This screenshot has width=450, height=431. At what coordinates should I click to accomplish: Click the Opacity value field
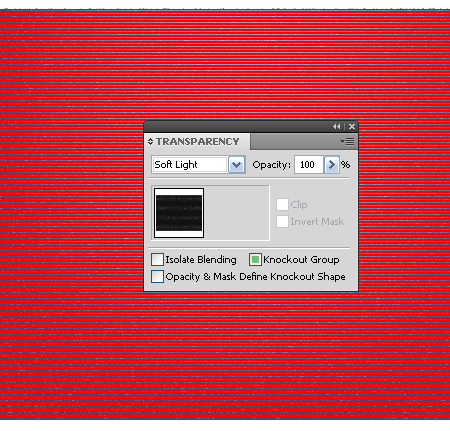point(309,165)
